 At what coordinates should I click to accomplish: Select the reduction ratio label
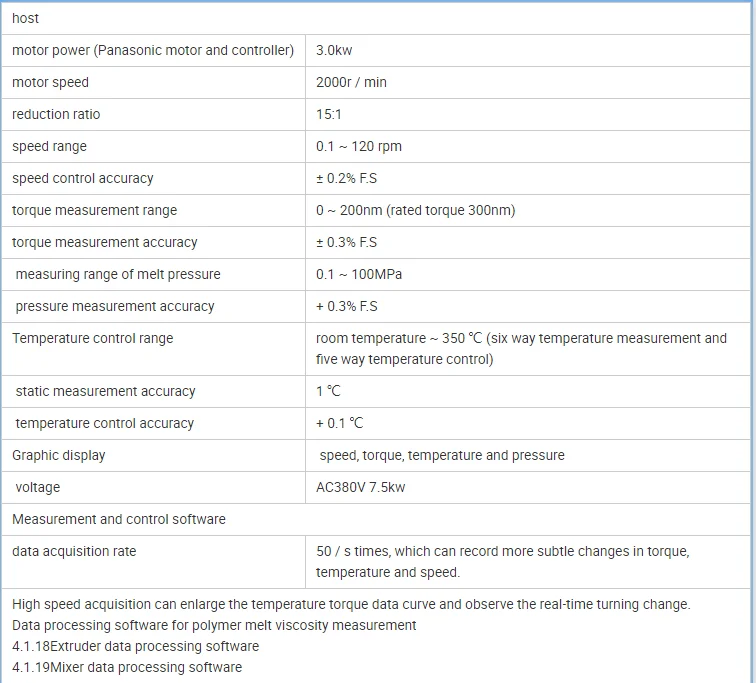(56, 114)
